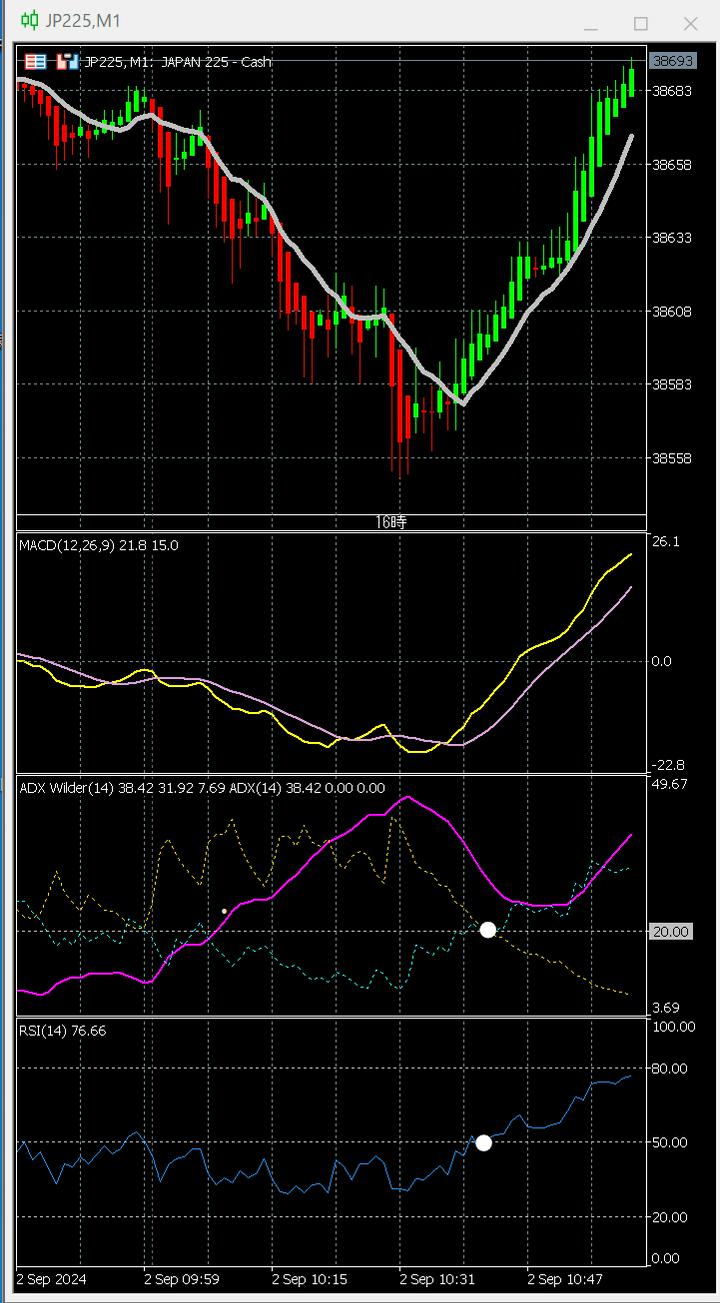Minimize the JP225,M1 chart window
Image resolution: width=720 pixels, height=1303 pixels.
pyautogui.click(x=591, y=23)
